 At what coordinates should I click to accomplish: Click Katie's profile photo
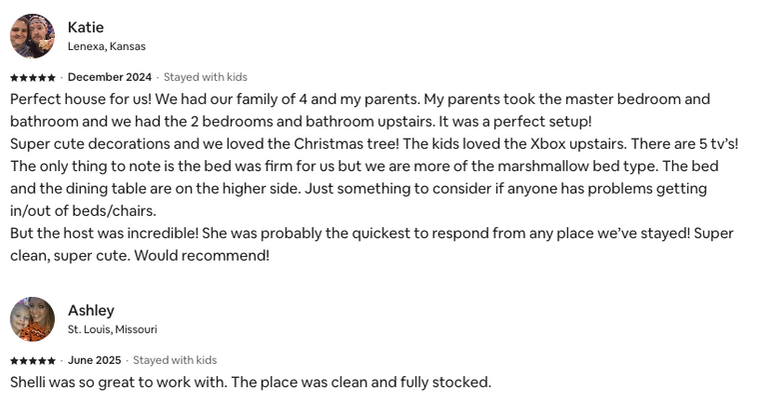coord(32,36)
